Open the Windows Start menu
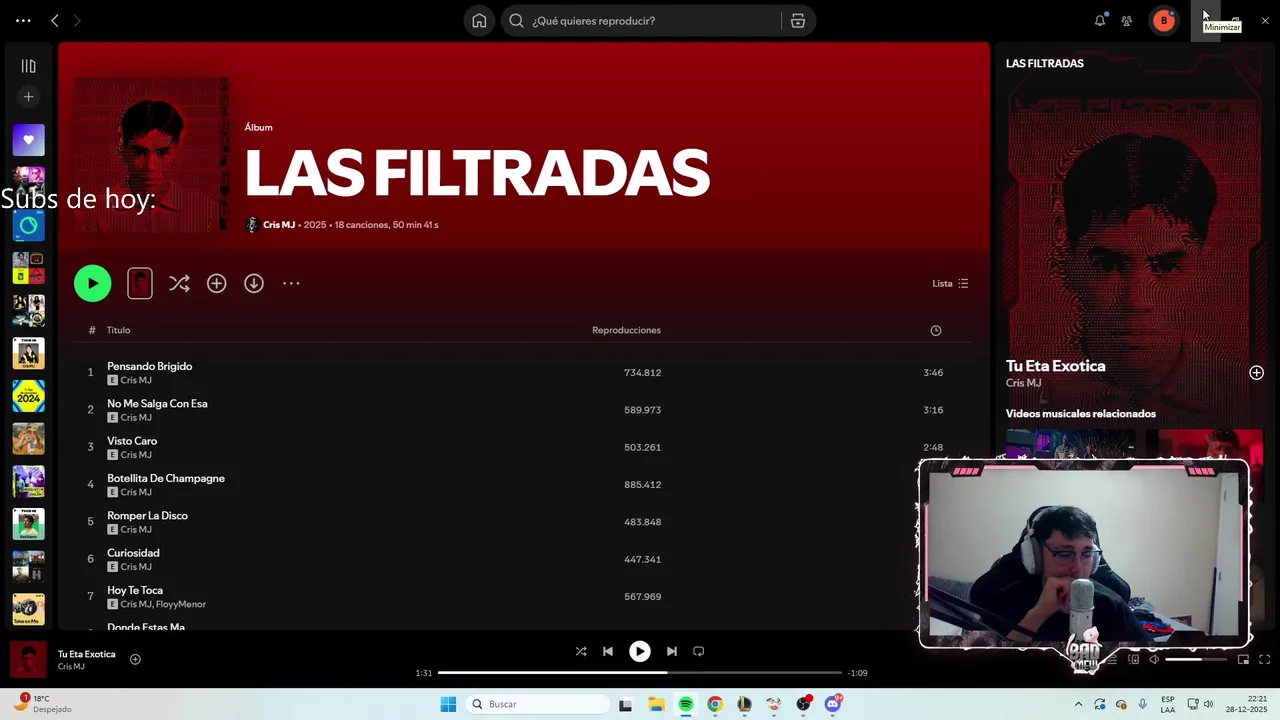This screenshot has width=1280, height=720. click(448, 704)
